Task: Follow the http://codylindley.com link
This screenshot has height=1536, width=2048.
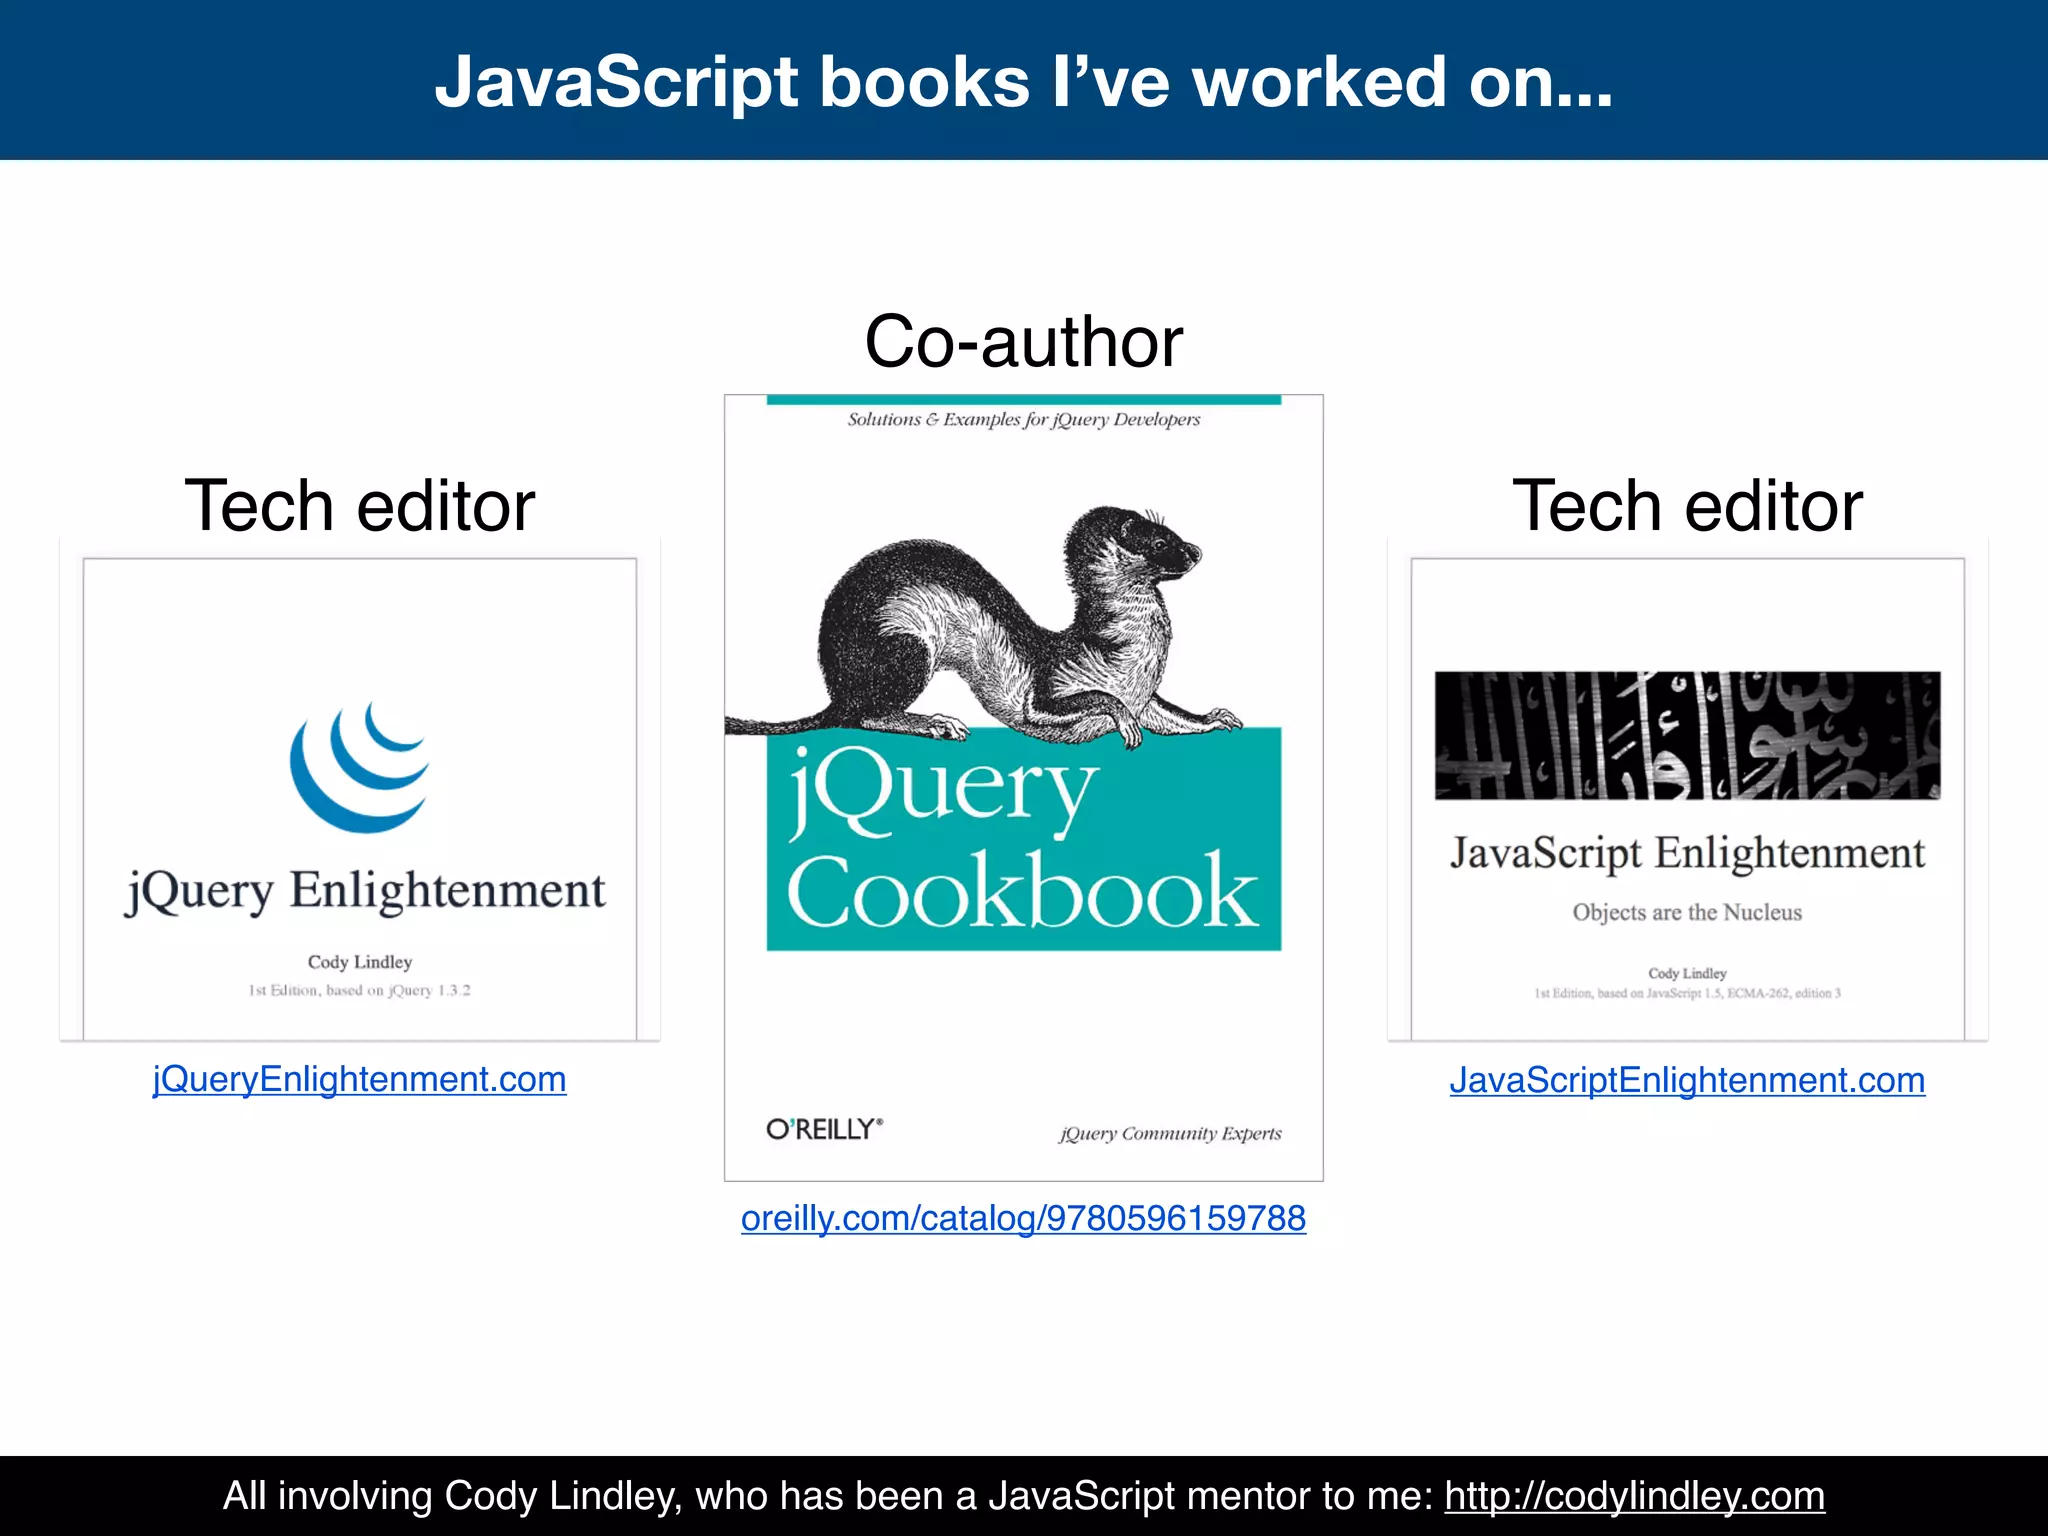Action: coord(1634,1496)
